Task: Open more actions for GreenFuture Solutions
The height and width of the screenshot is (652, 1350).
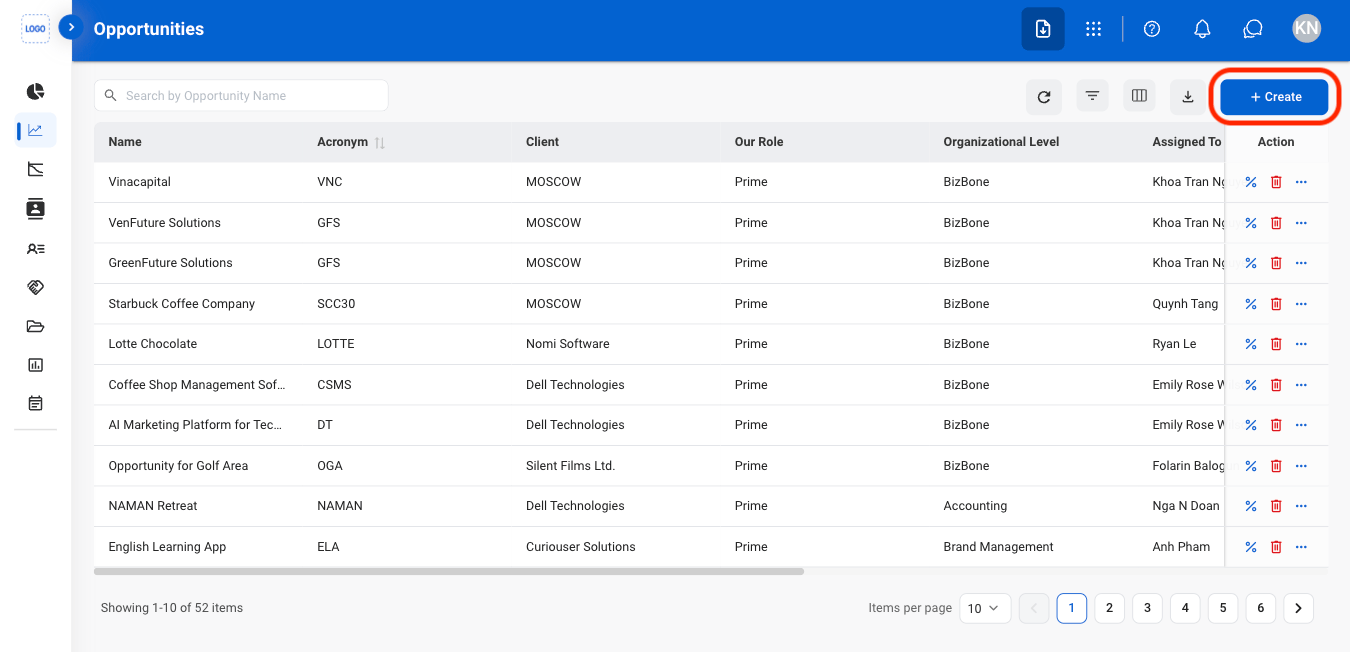Action: [x=1301, y=263]
